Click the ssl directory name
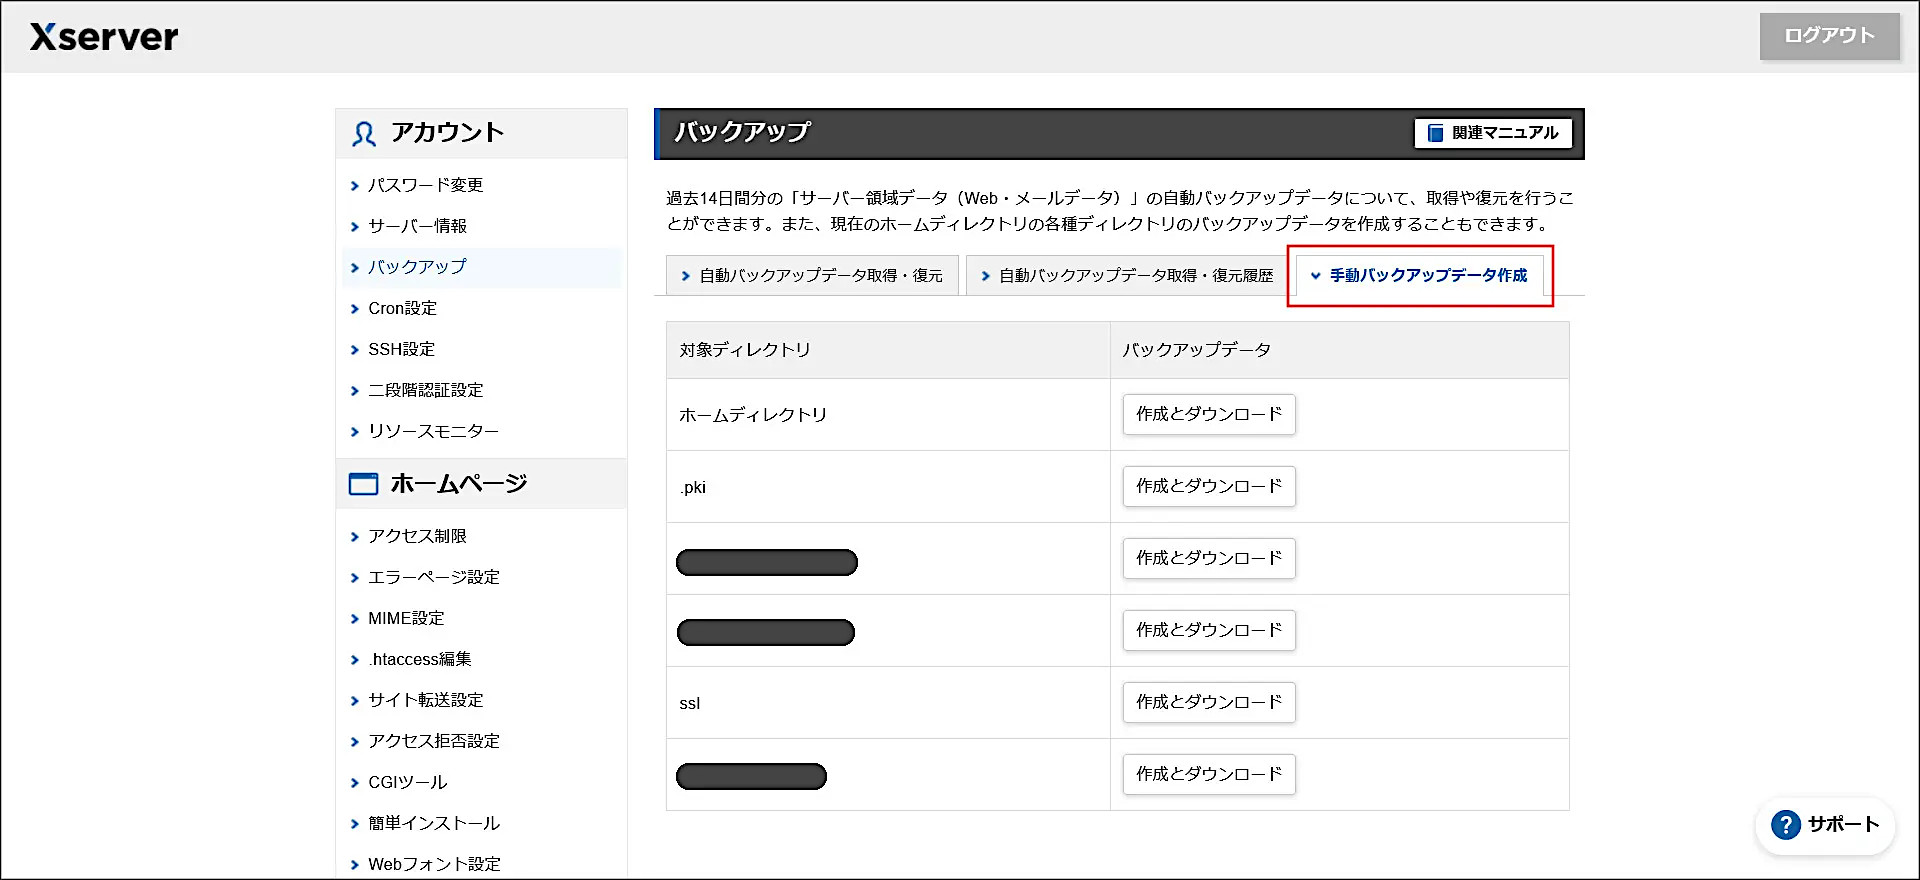This screenshot has height=880, width=1920. pos(689,703)
